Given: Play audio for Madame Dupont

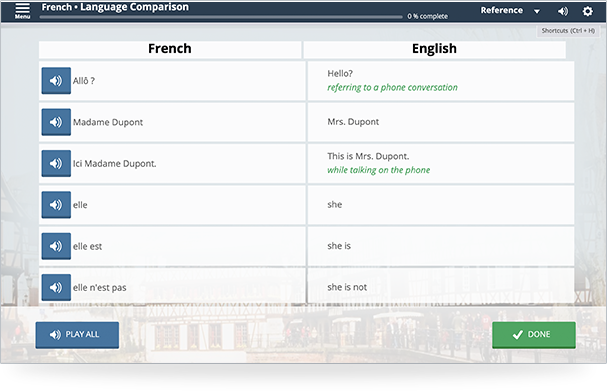Looking at the screenshot, I should coord(56,122).
